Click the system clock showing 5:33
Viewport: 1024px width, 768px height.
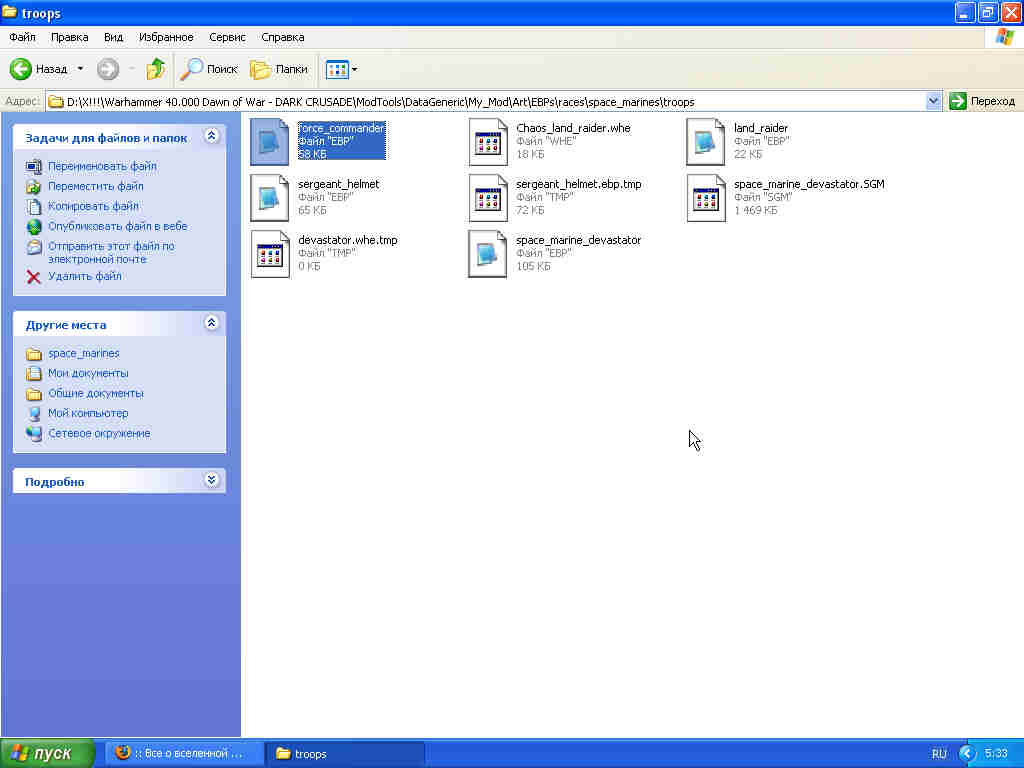point(996,754)
